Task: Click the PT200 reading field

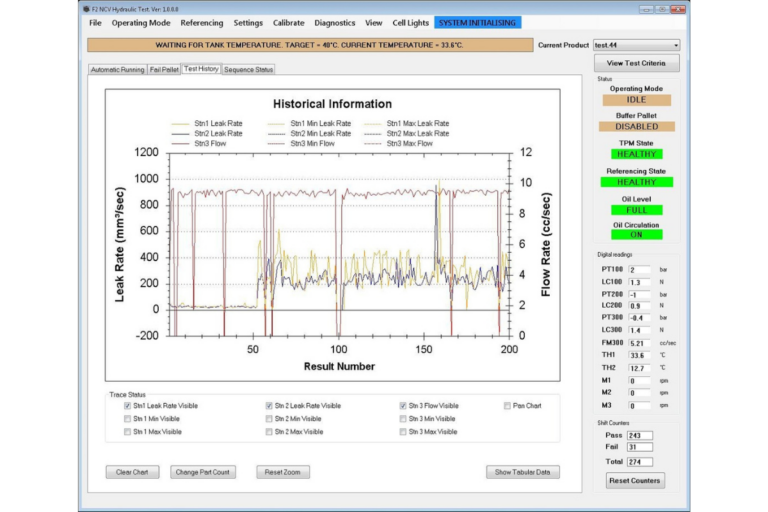Action: click(x=639, y=295)
